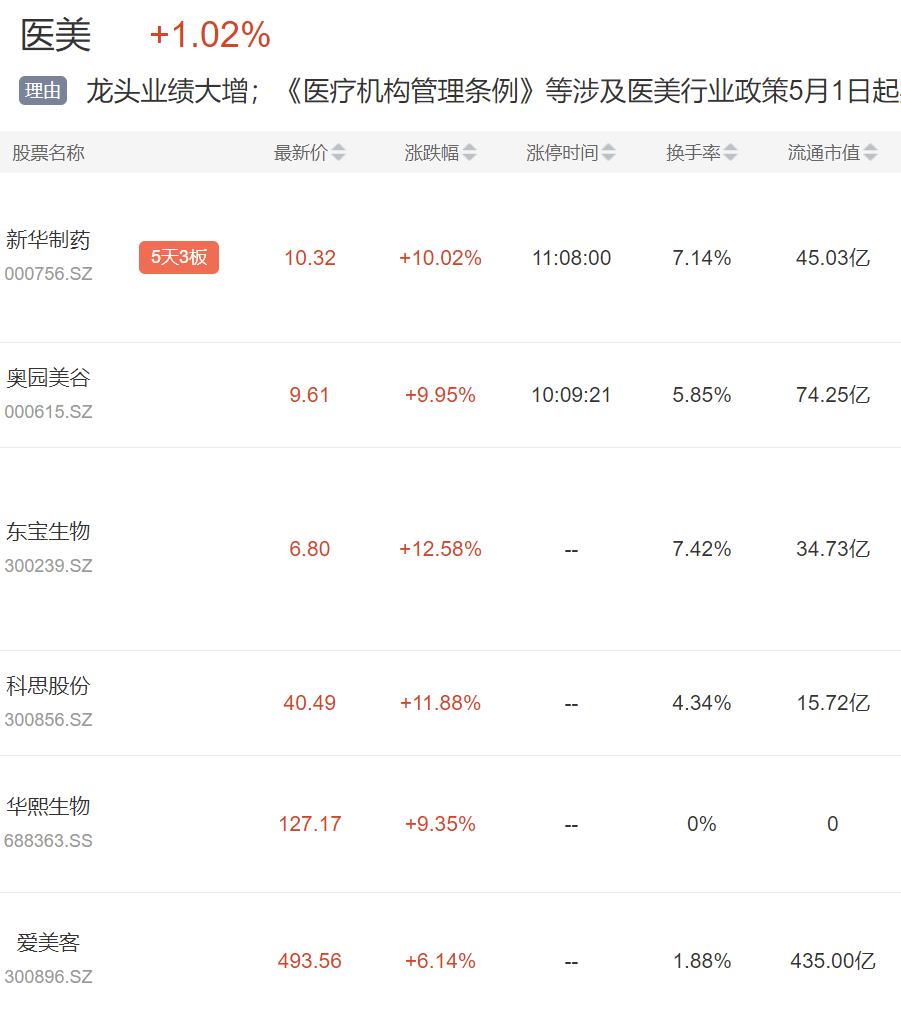This screenshot has width=901, height=1010.
Task: Select stock code 300239.SZ
Action: click(48, 566)
